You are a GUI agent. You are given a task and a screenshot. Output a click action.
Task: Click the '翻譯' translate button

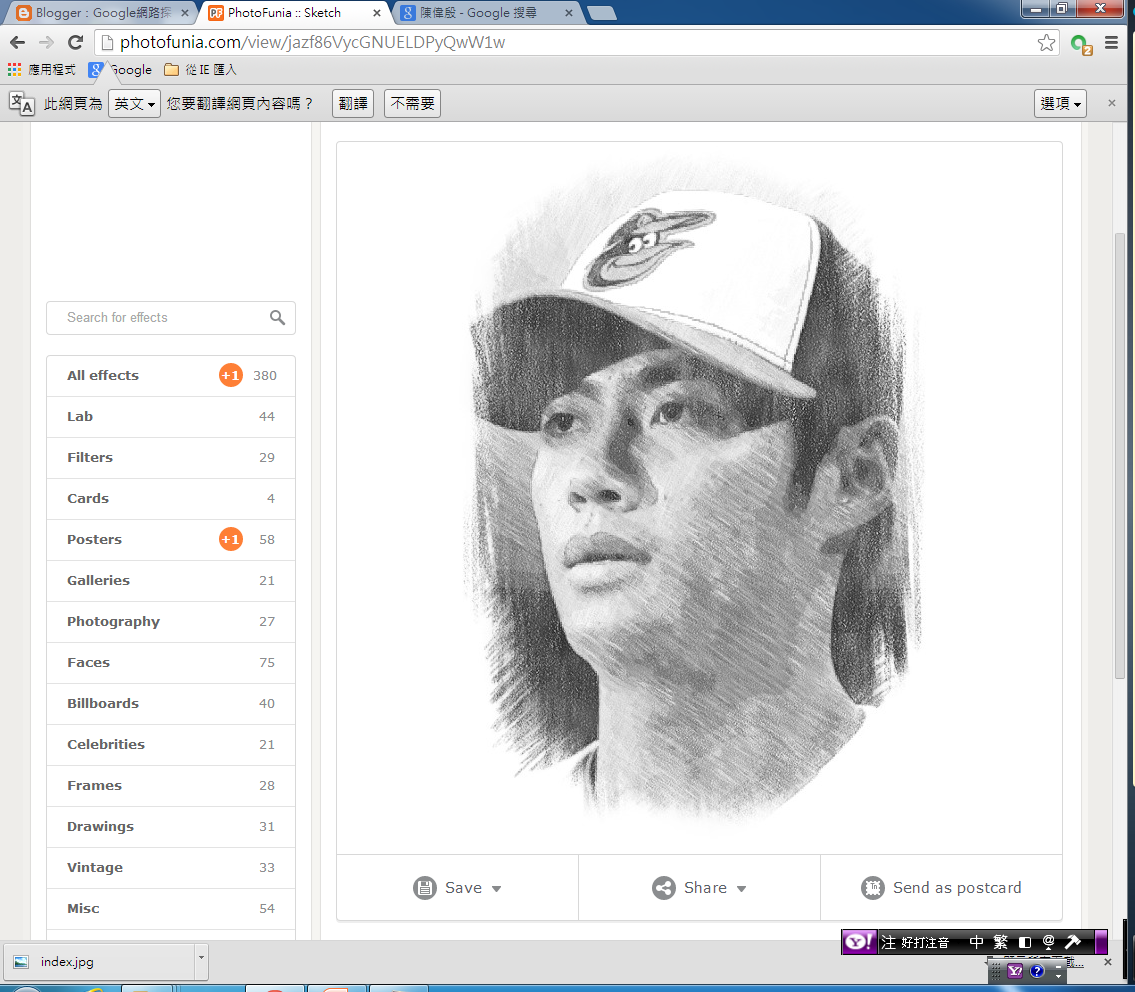(x=353, y=104)
